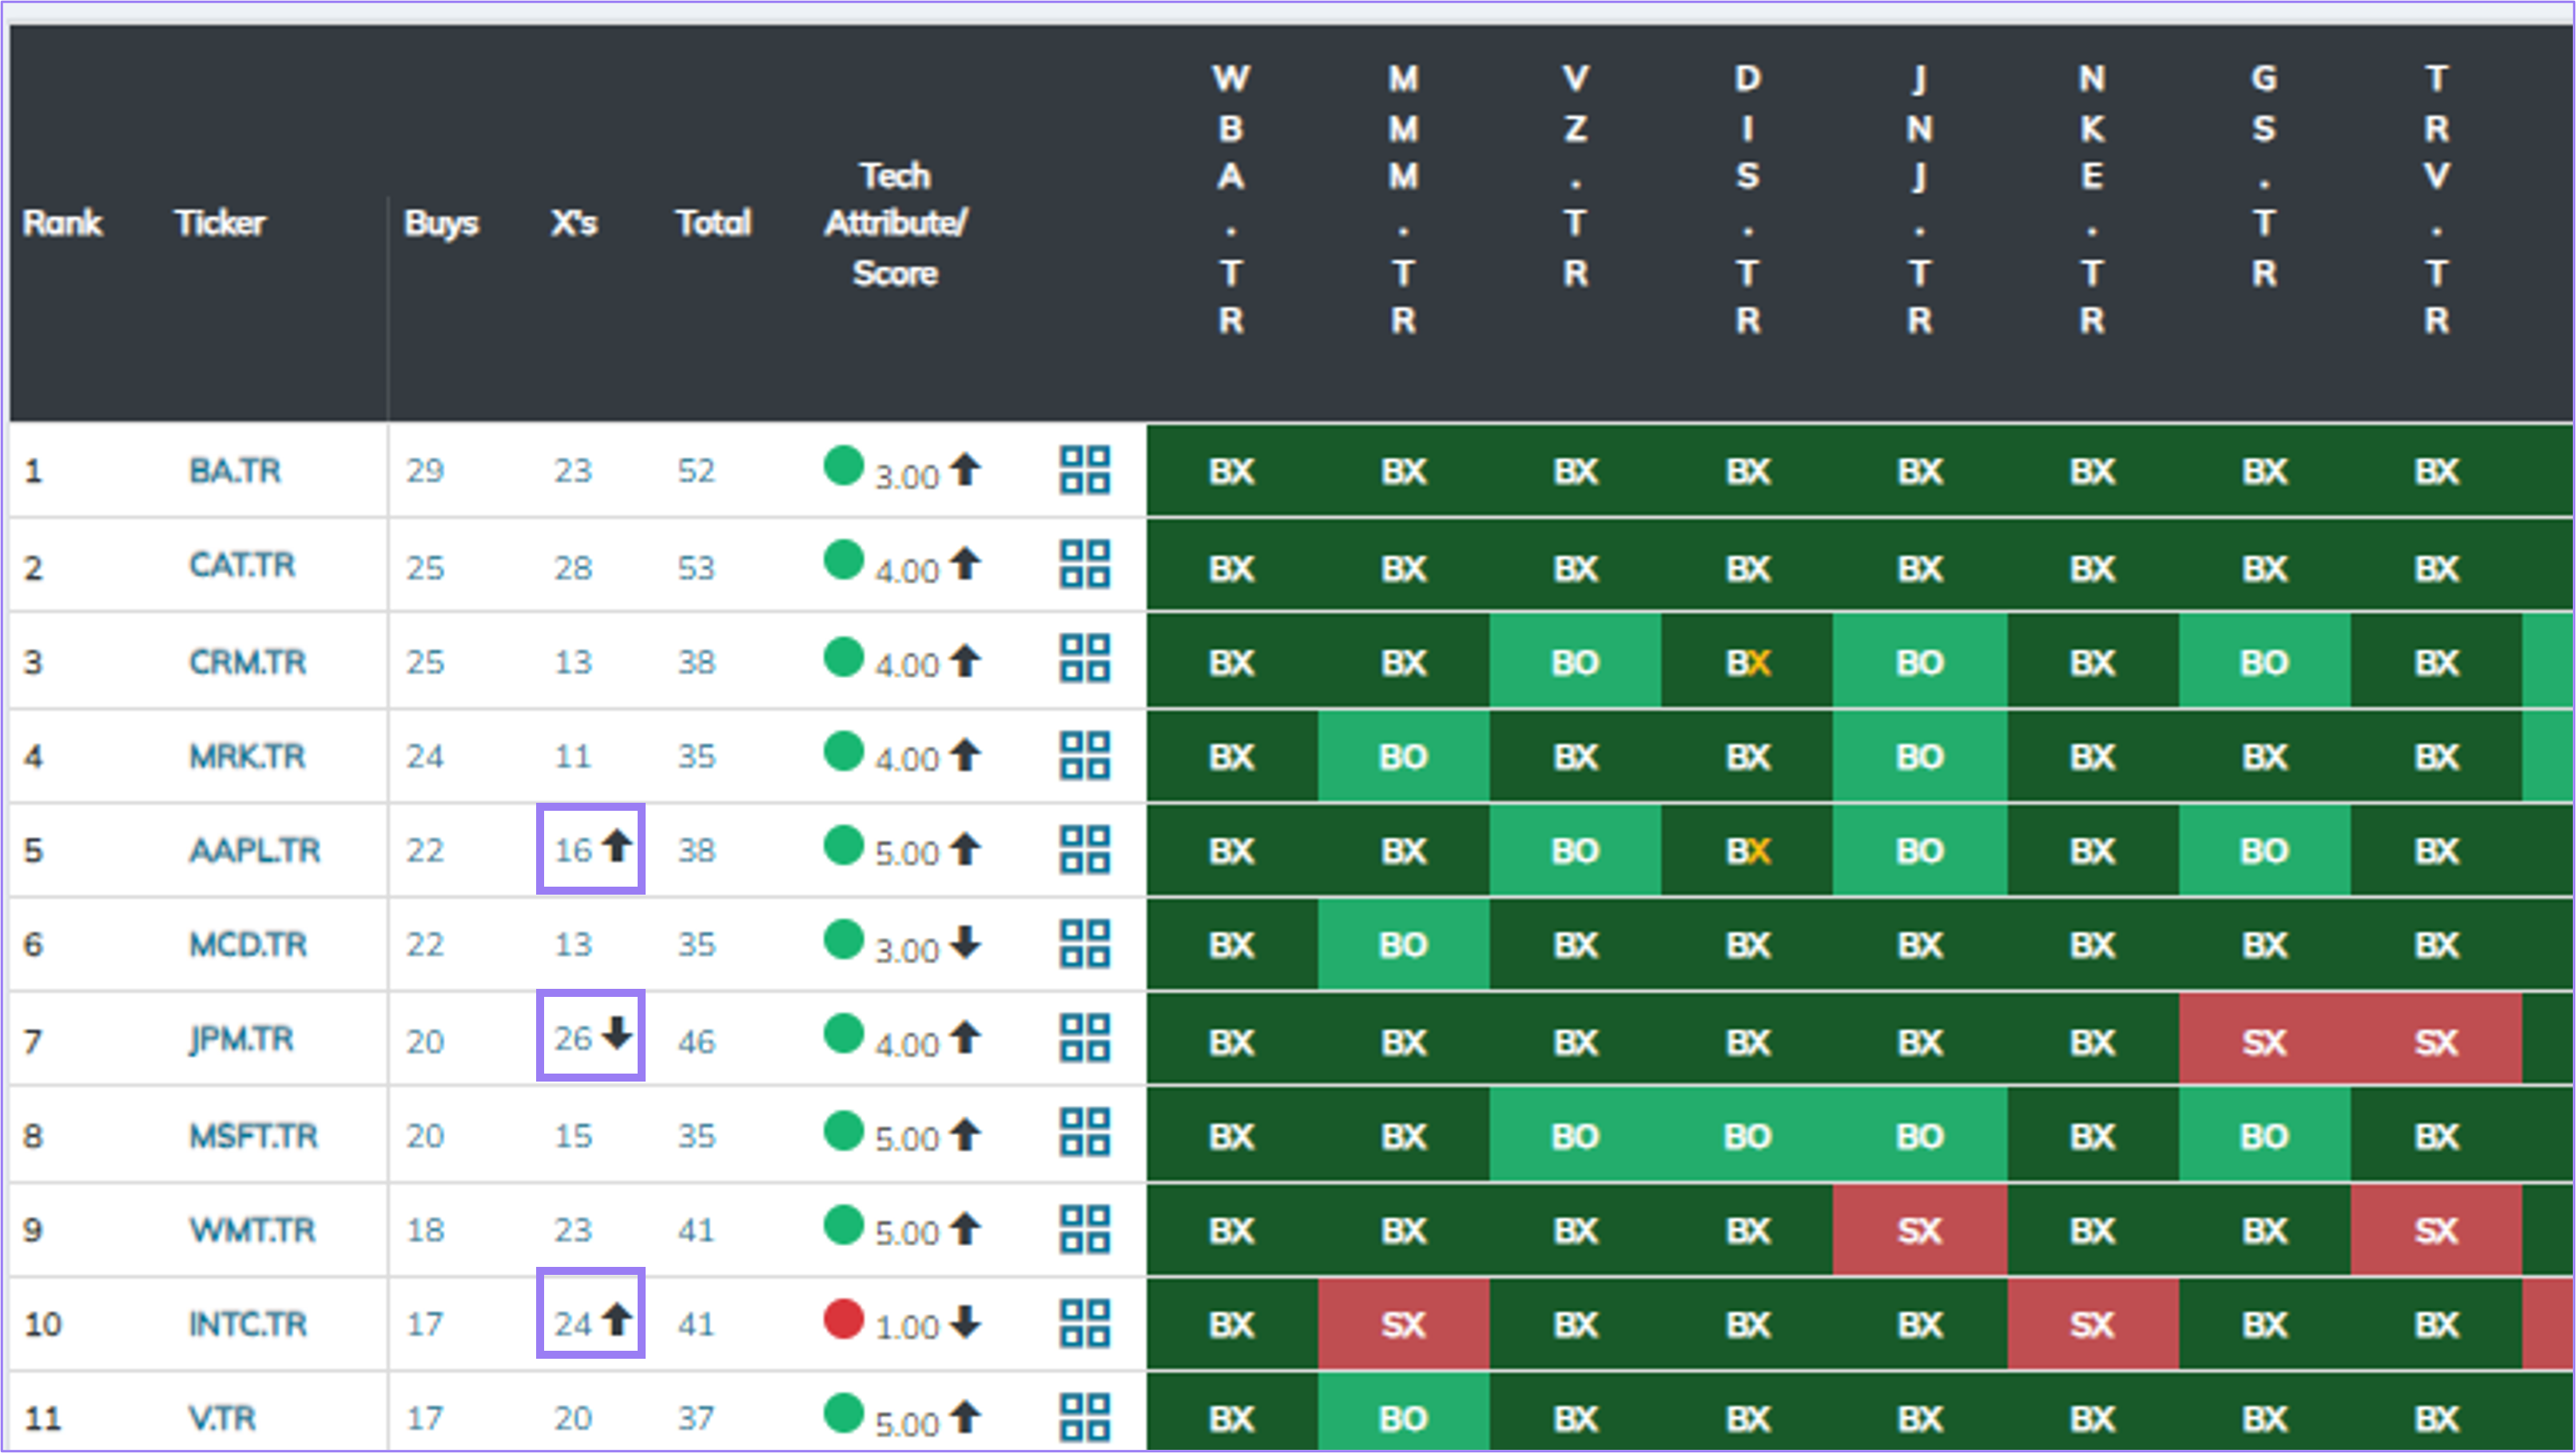Click the BO cell for MRK.TR under MMM.TR
2576x1453 pixels.
(x=1402, y=755)
